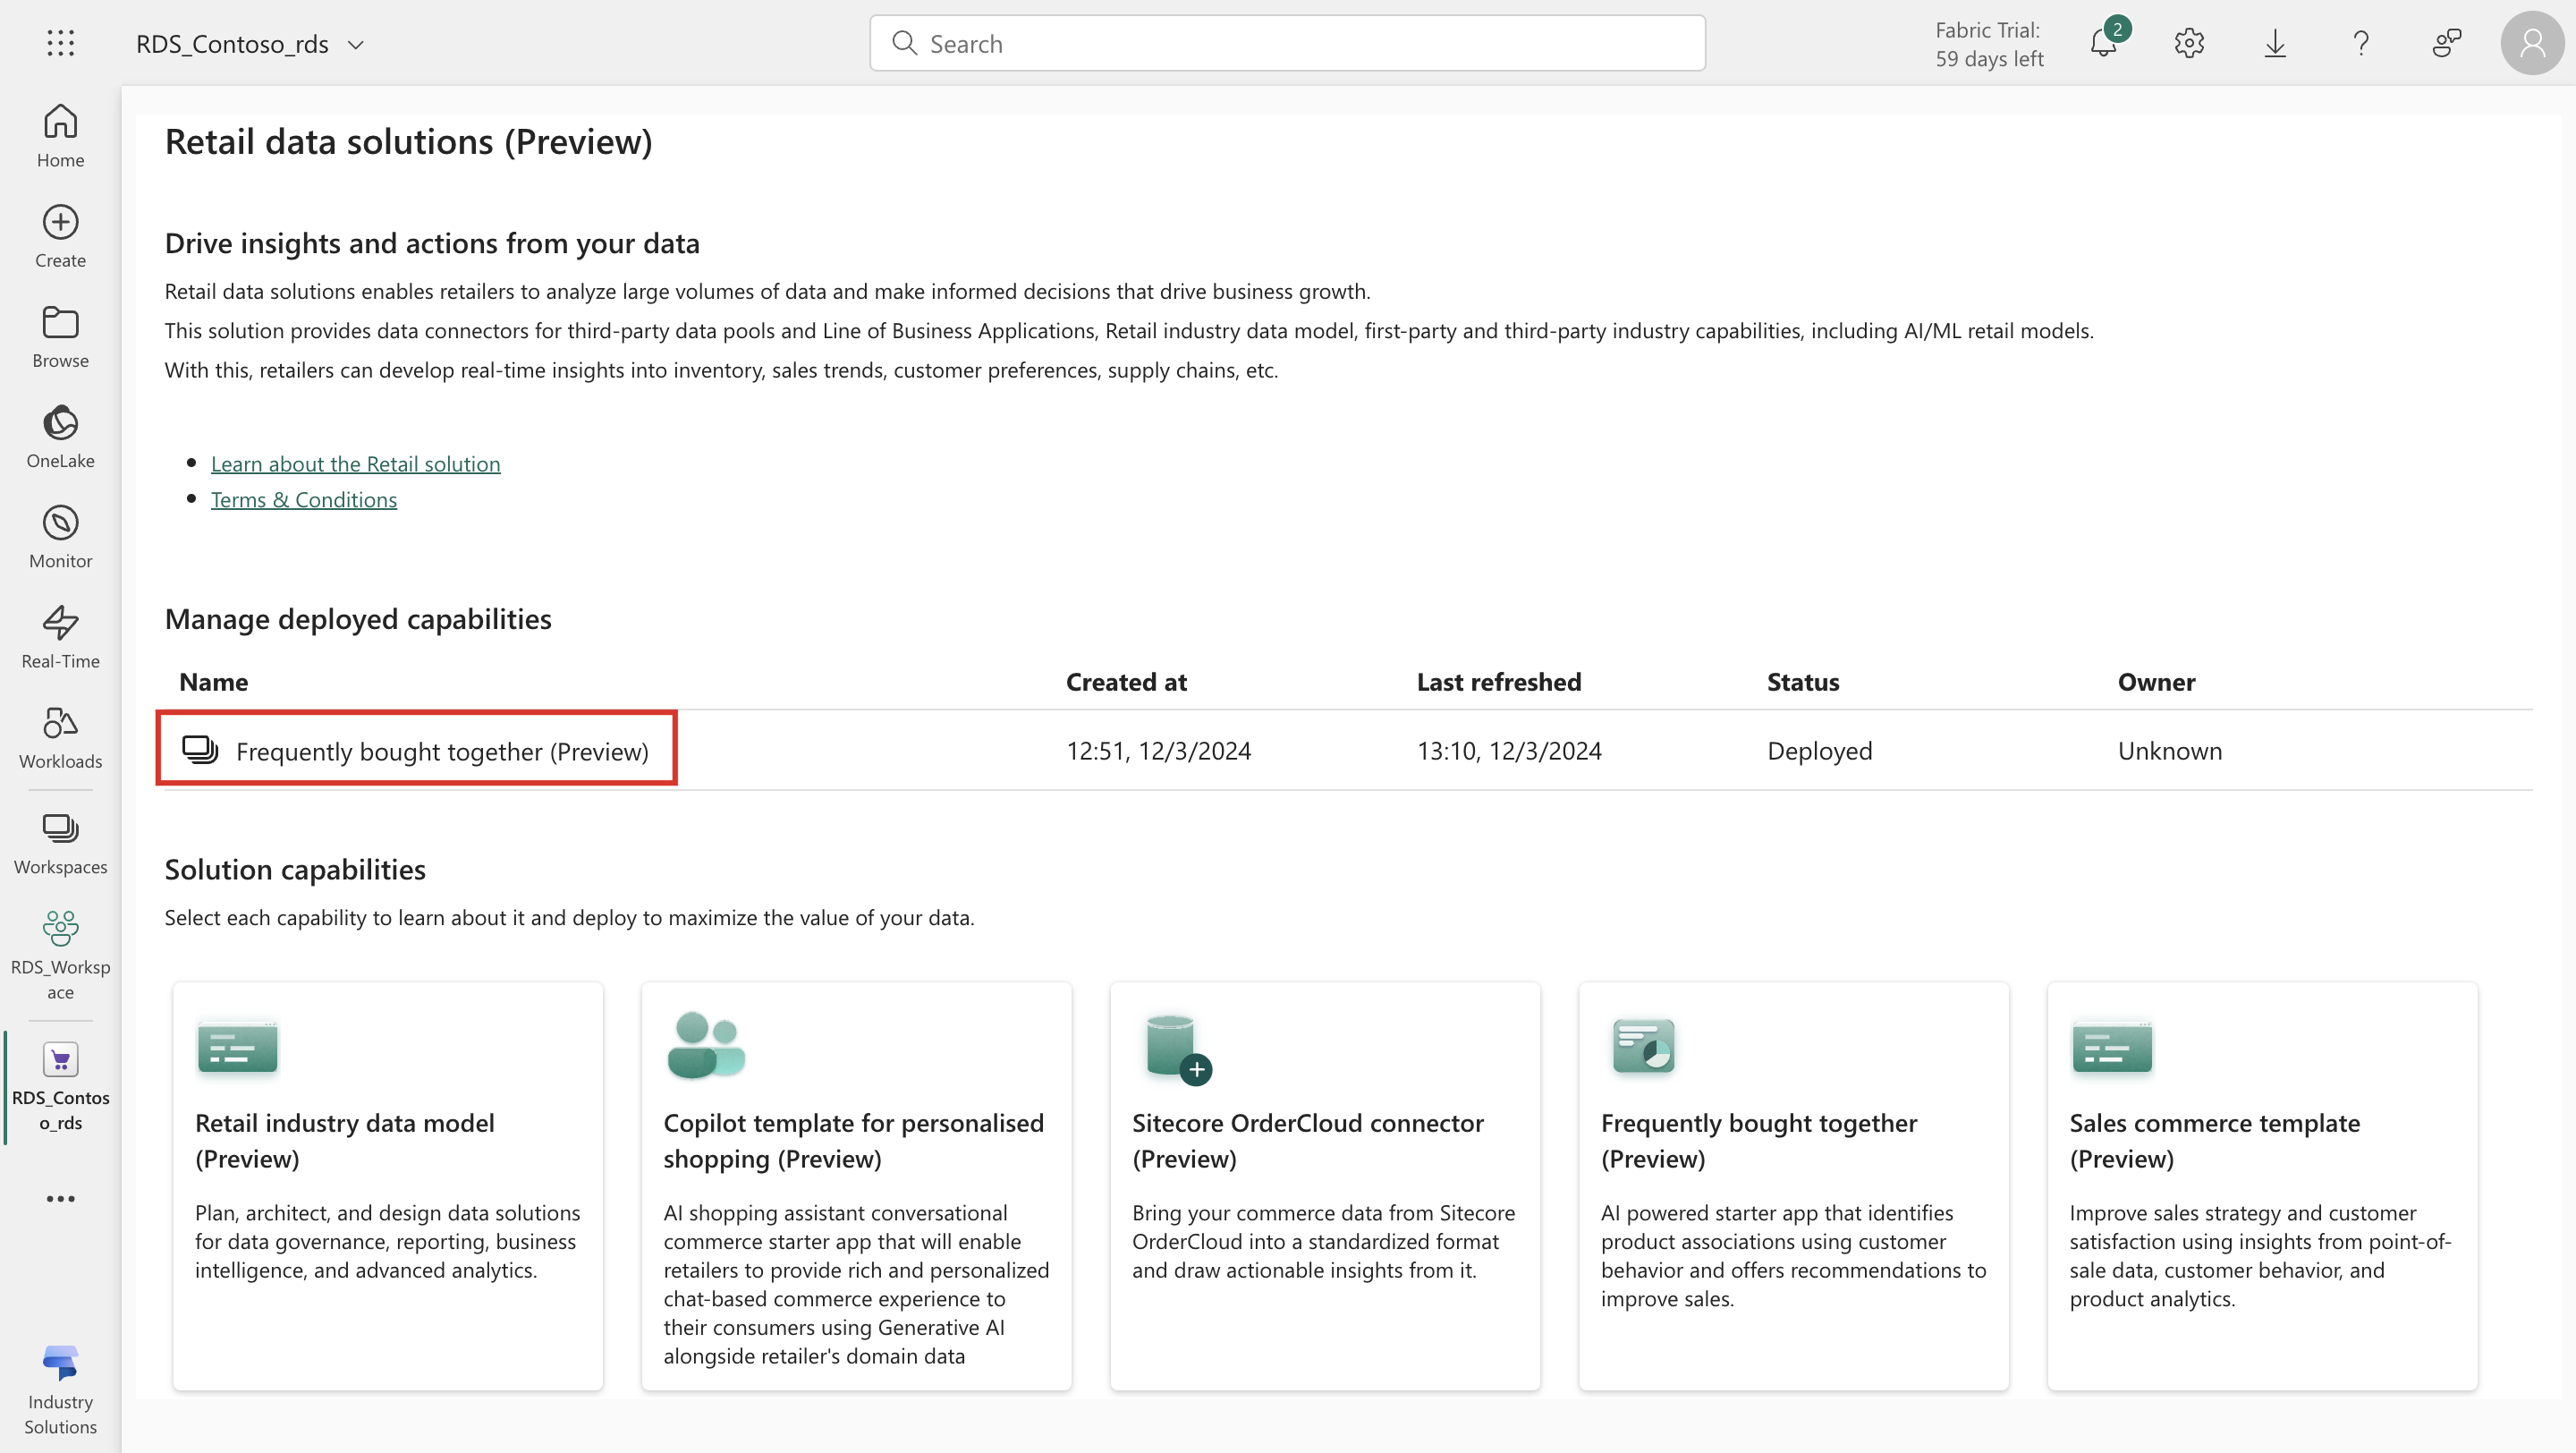Open deployed Frequently bought together (Preview)
The width and height of the screenshot is (2576, 1453).
point(442,751)
